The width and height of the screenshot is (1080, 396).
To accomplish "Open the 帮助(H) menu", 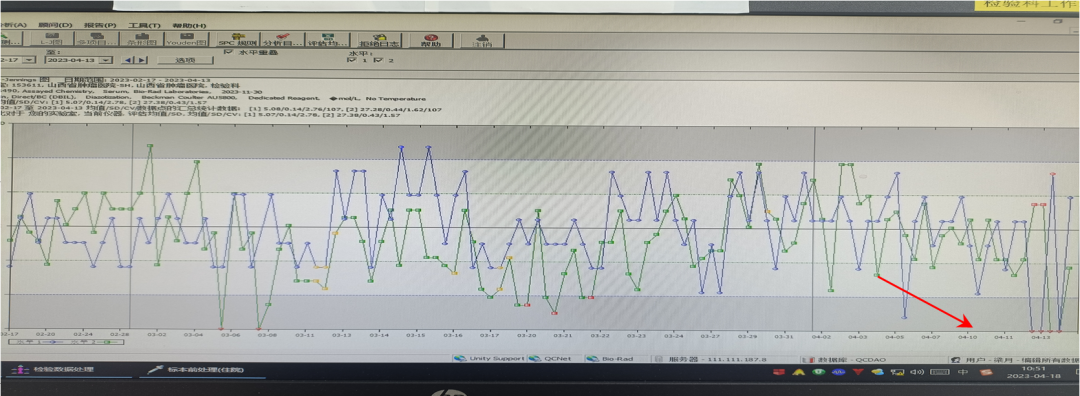I will (x=189, y=25).
